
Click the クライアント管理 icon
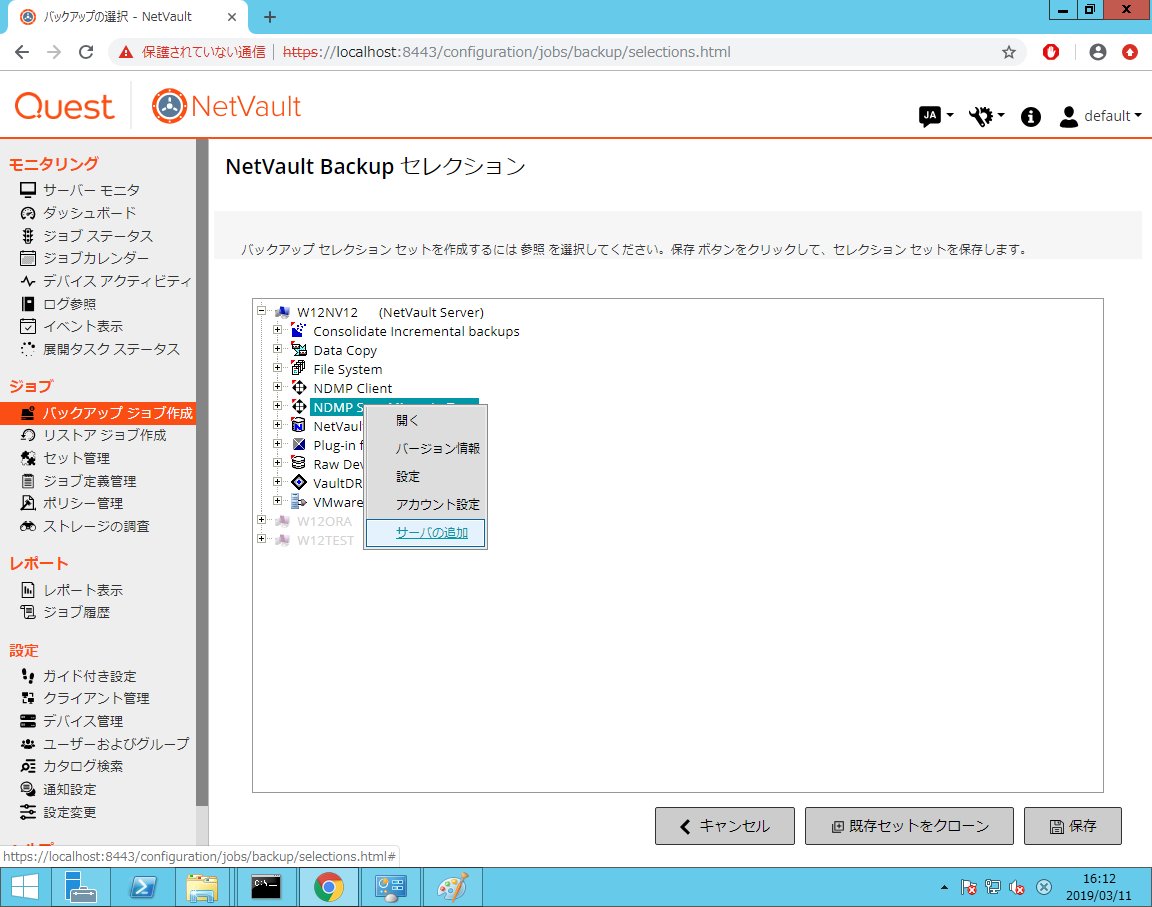click(x=28, y=698)
